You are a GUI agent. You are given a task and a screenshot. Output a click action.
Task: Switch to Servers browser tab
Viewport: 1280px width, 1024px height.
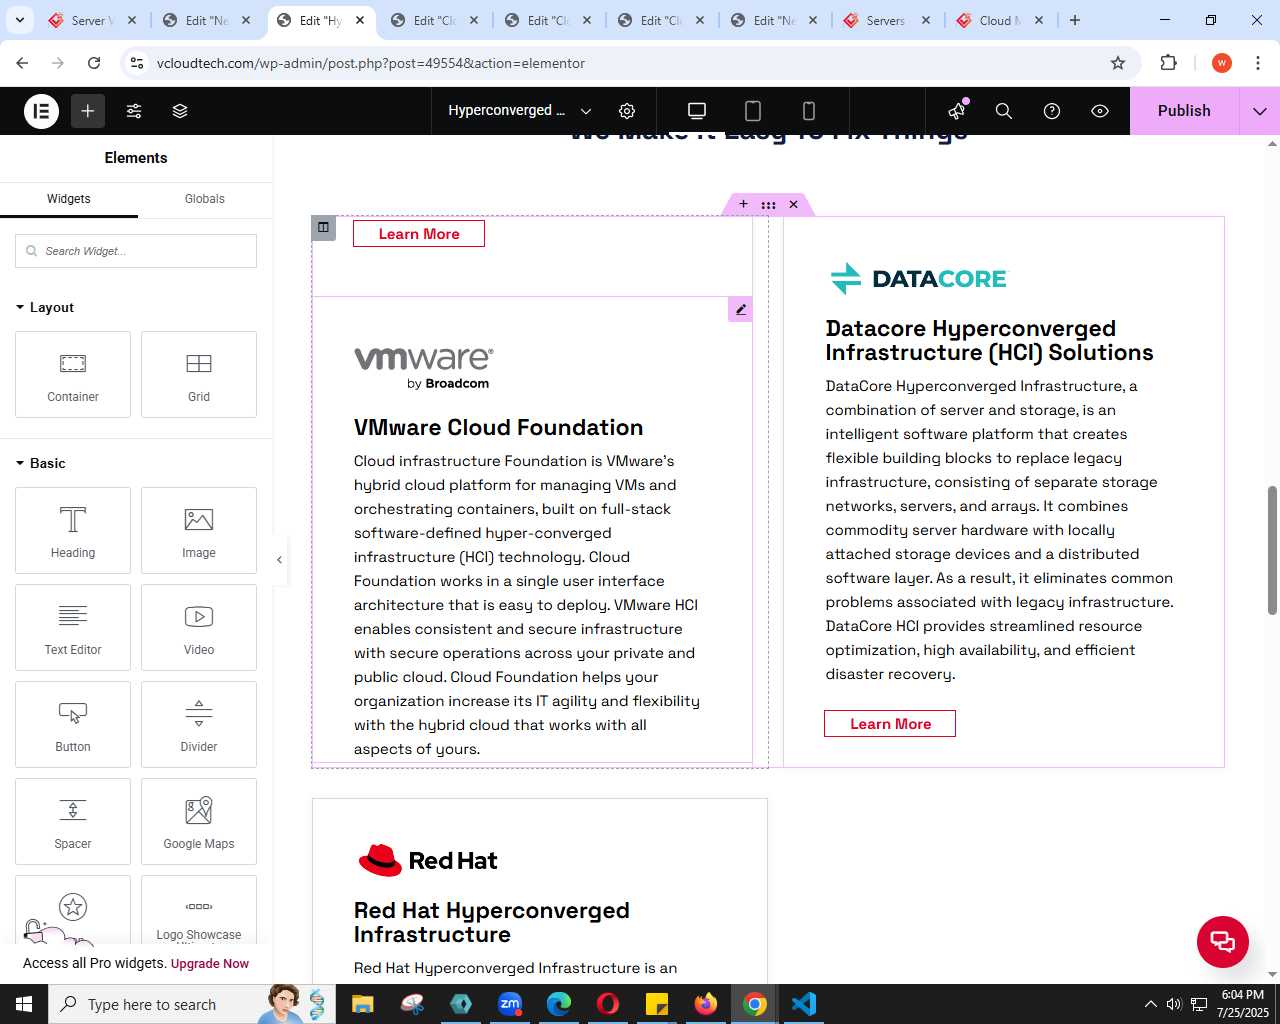(x=887, y=20)
